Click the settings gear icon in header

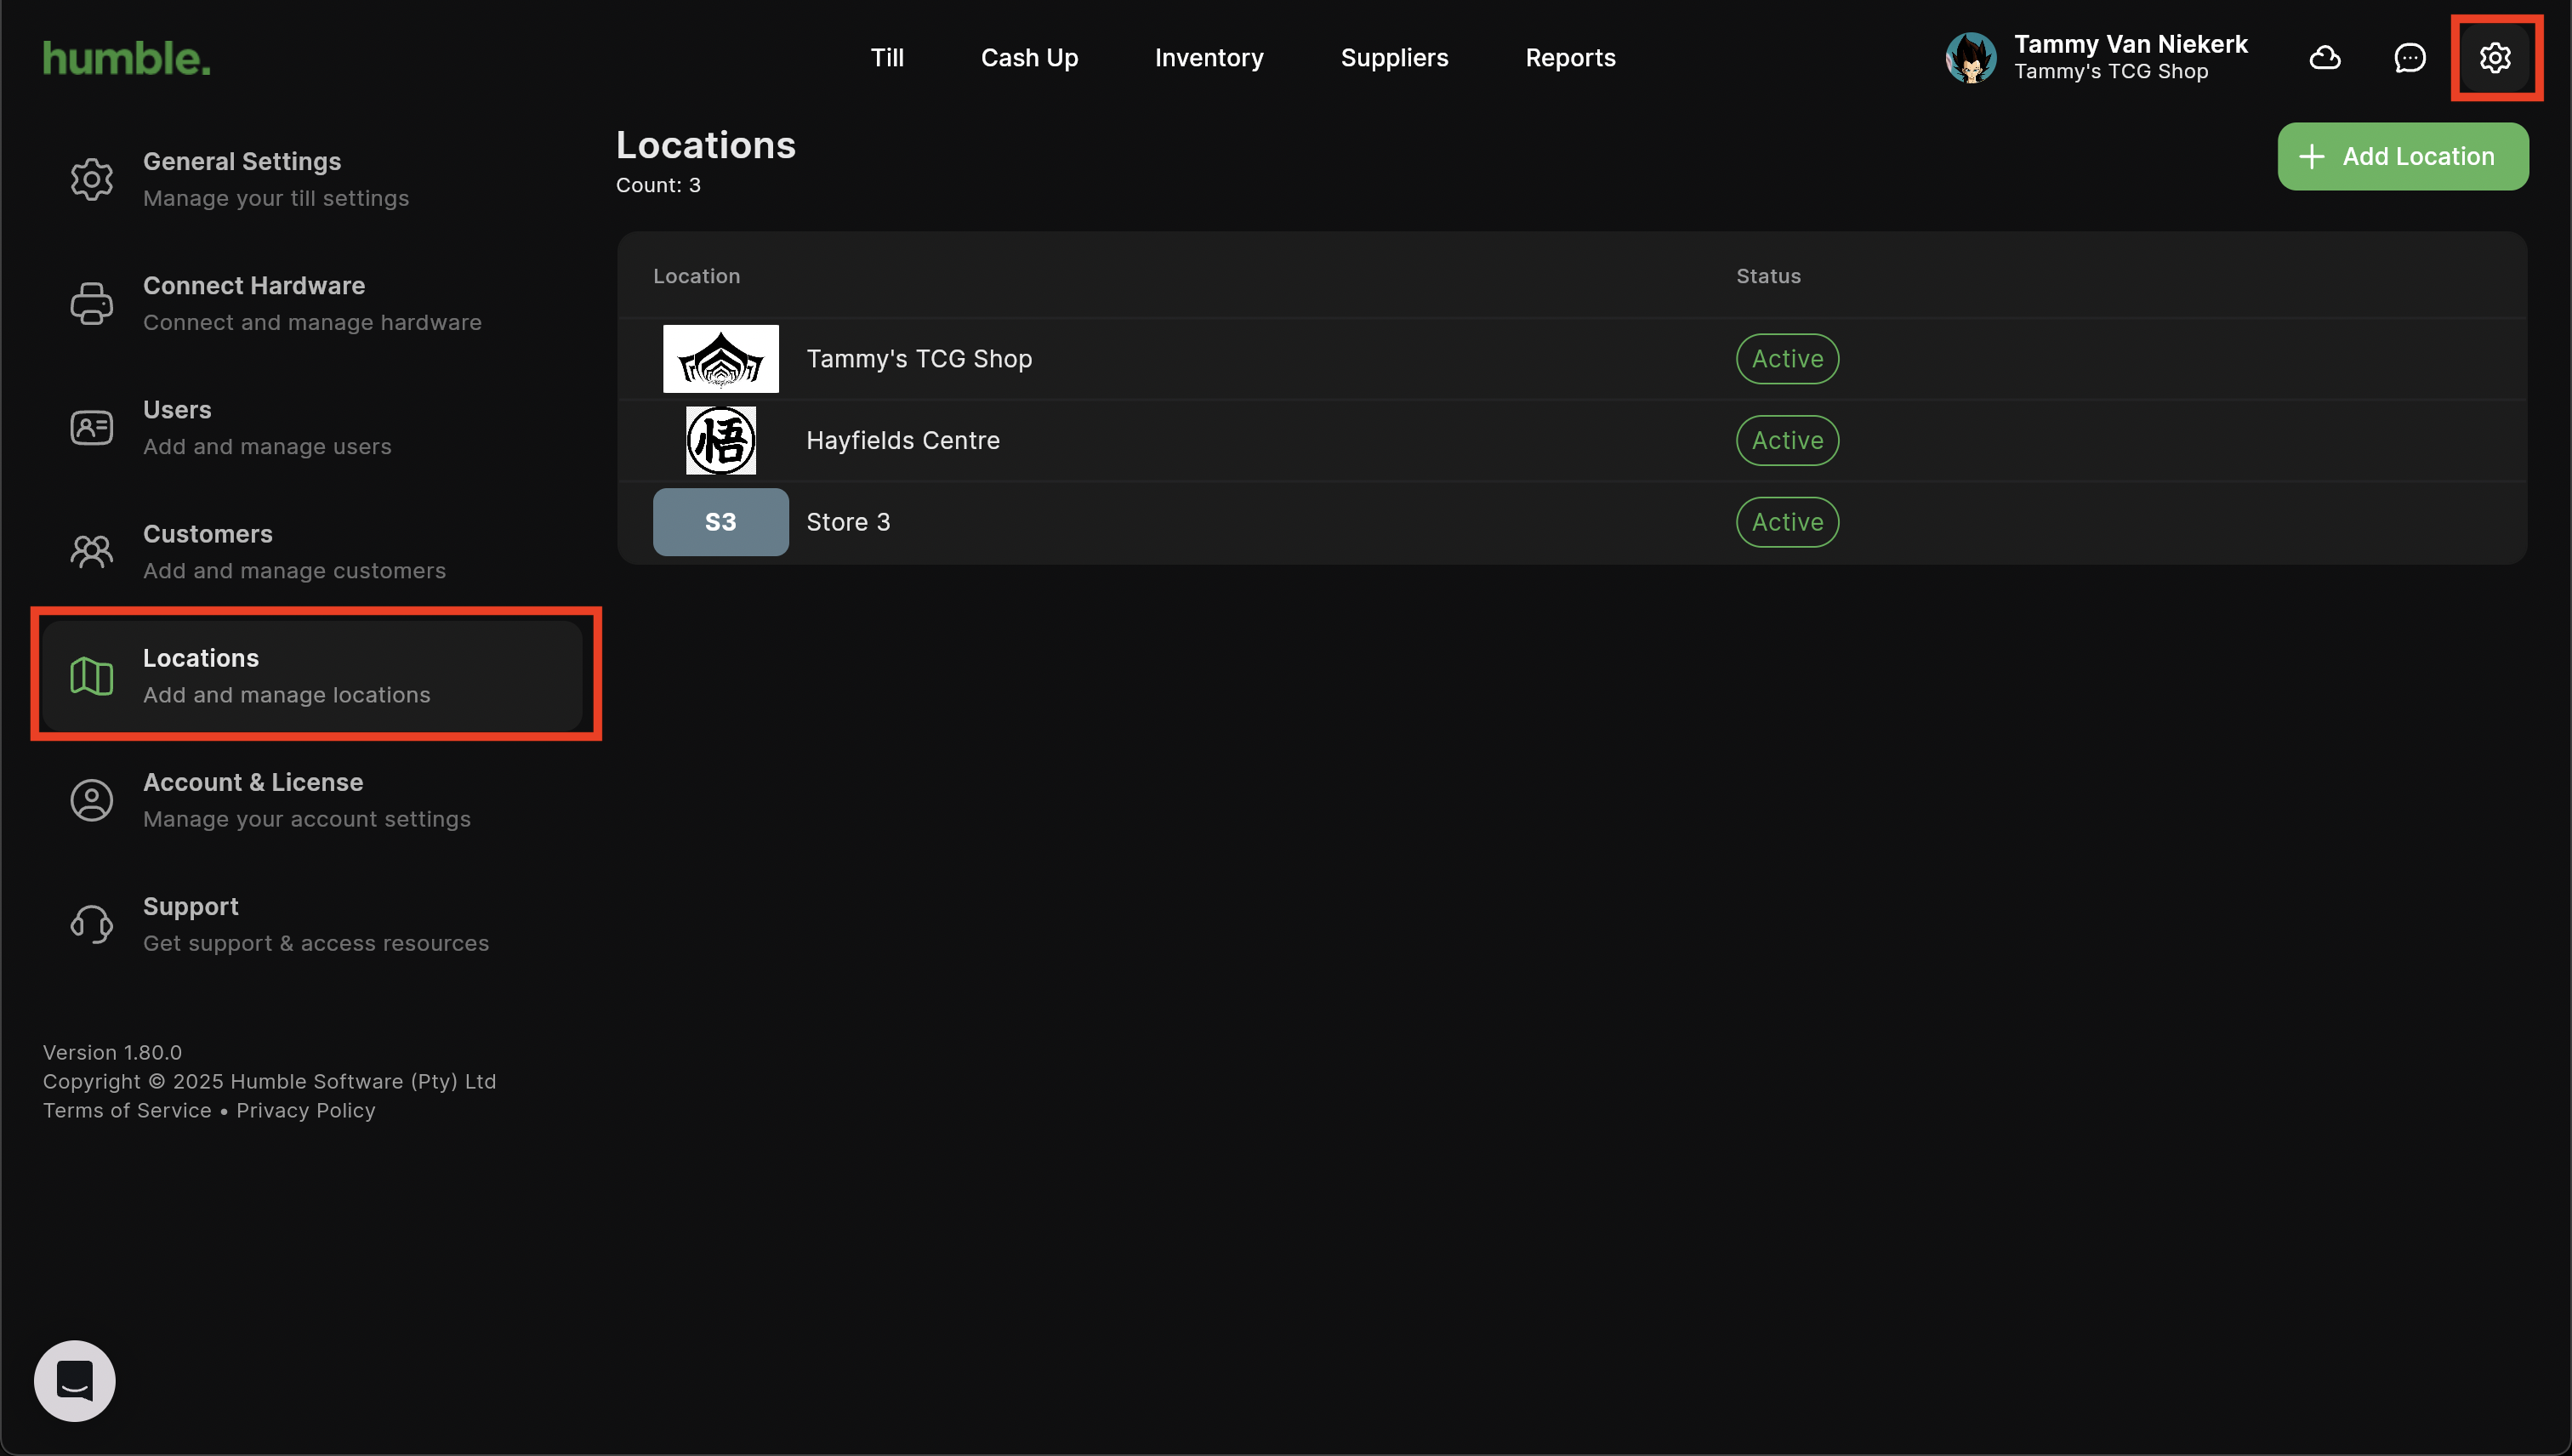(x=2495, y=58)
